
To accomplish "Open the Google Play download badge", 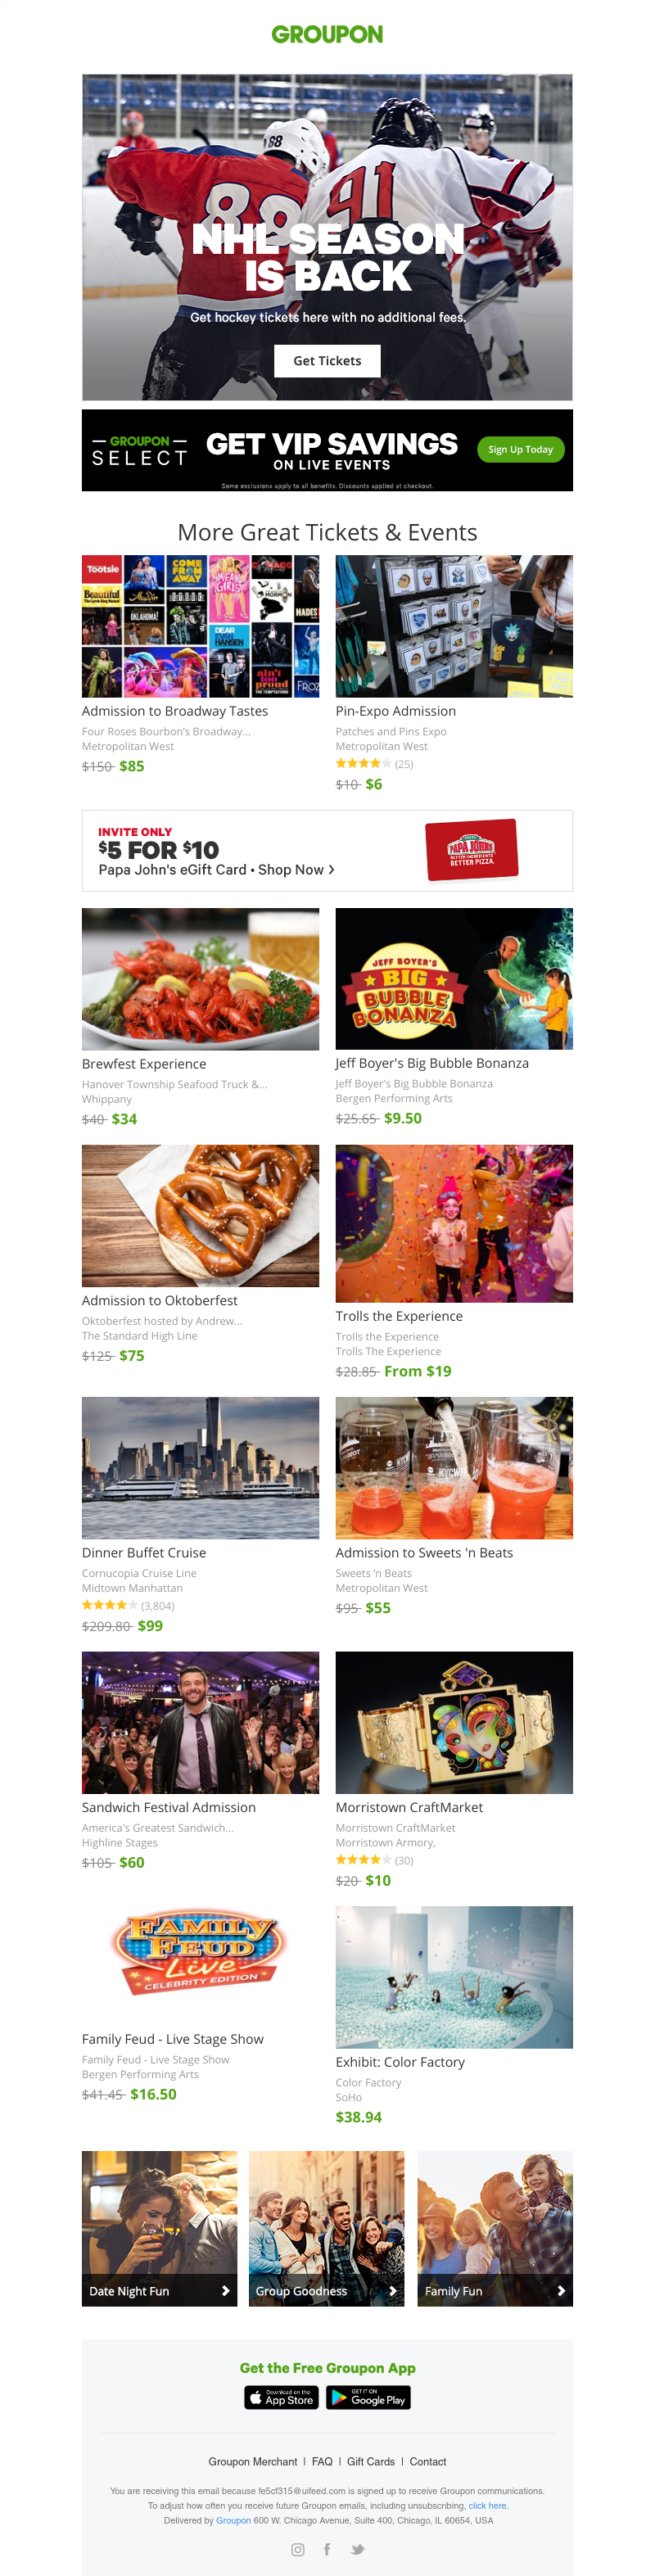I will [x=368, y=2397].
